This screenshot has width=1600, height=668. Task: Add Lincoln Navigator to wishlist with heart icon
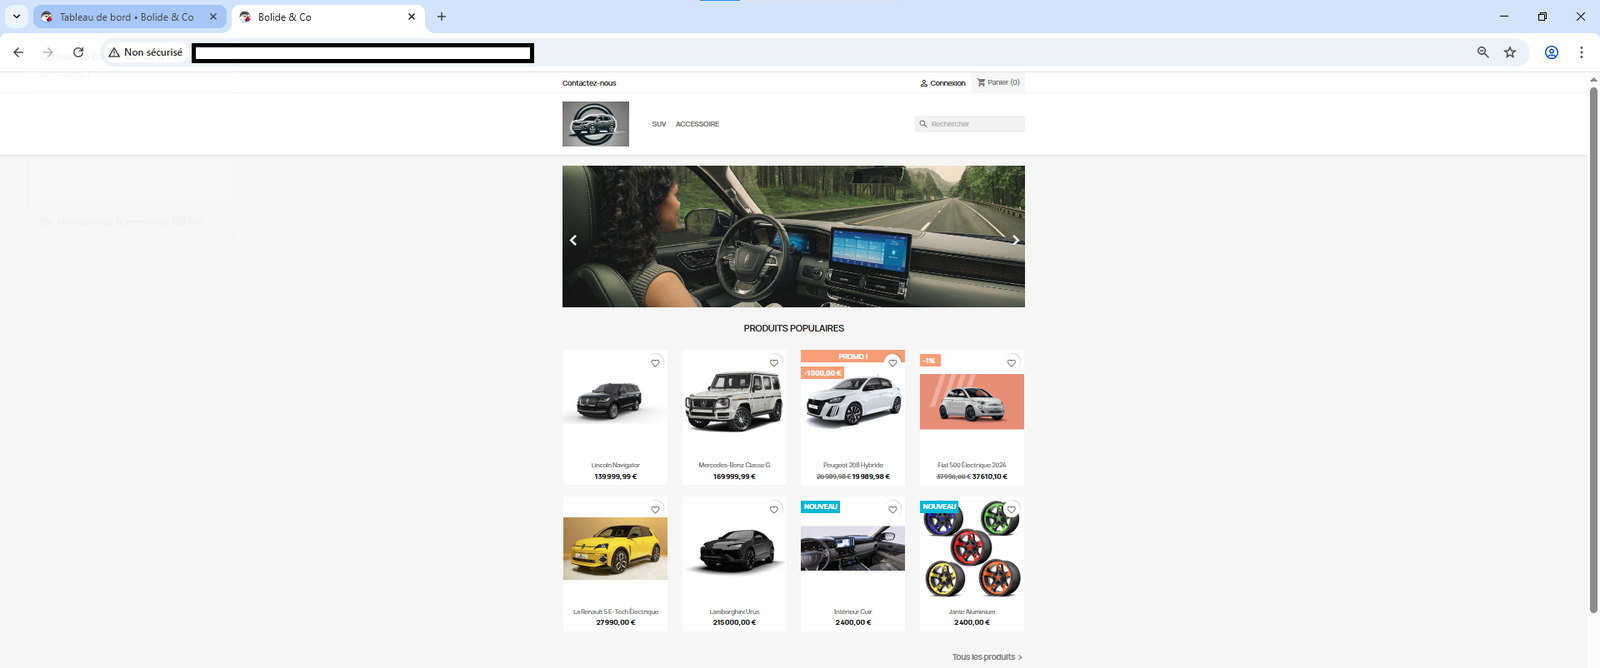tap(655, 363)
